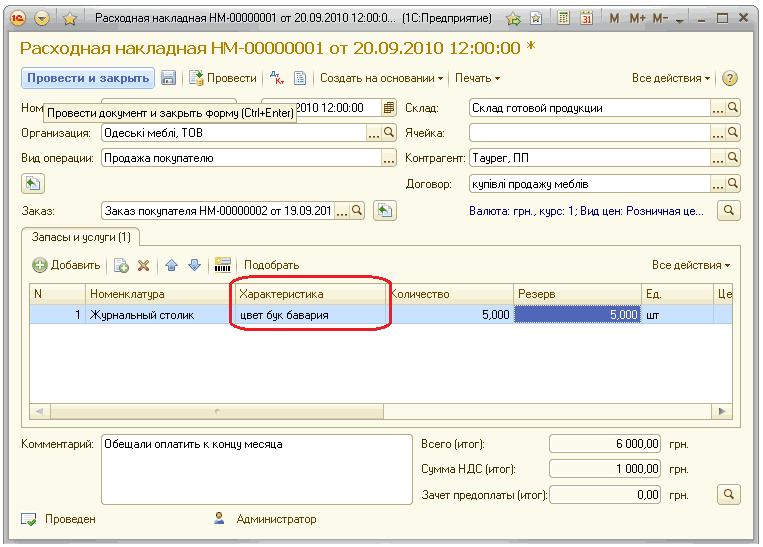Open the Печать dropdown menu
763x547 pixels.
tap(477, 78)
